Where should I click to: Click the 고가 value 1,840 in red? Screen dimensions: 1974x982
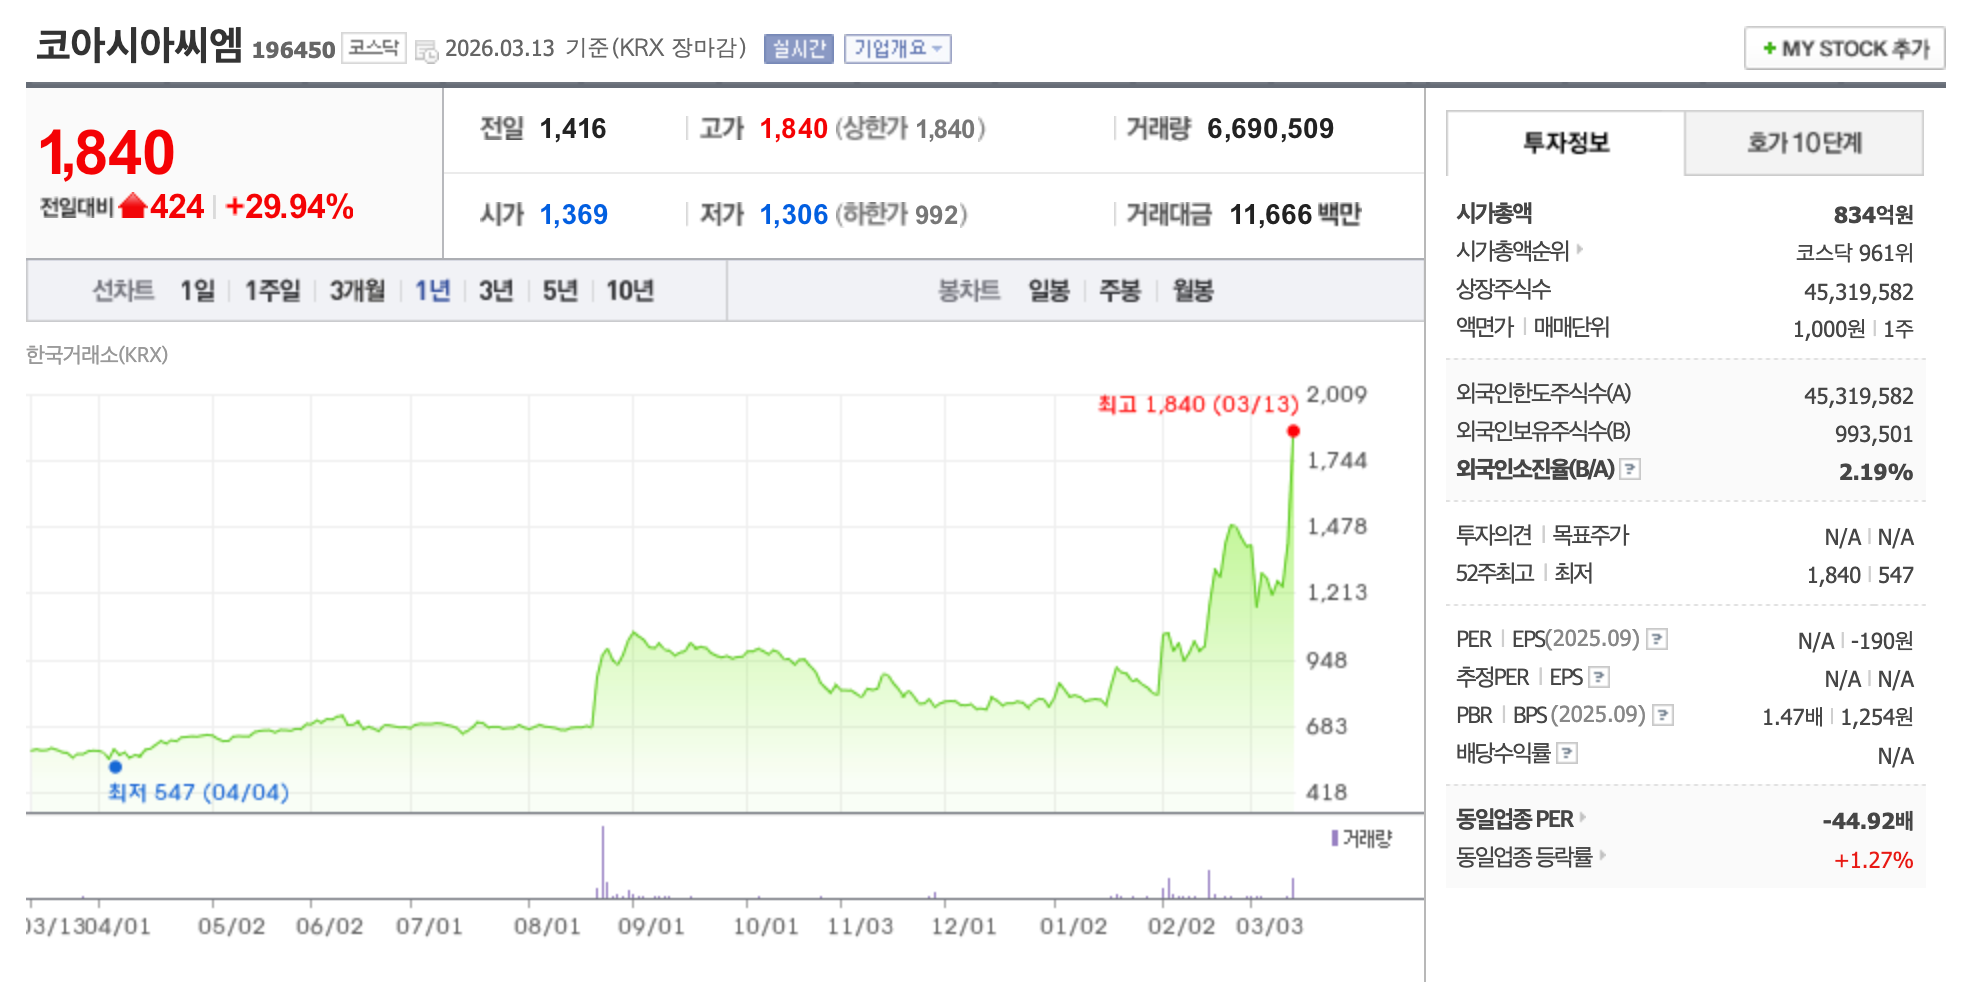[794, 129]
